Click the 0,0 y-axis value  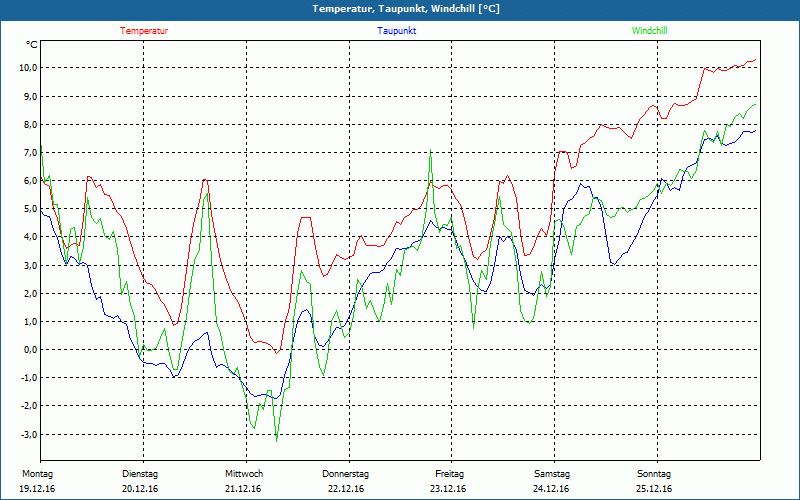click(29, 349)
